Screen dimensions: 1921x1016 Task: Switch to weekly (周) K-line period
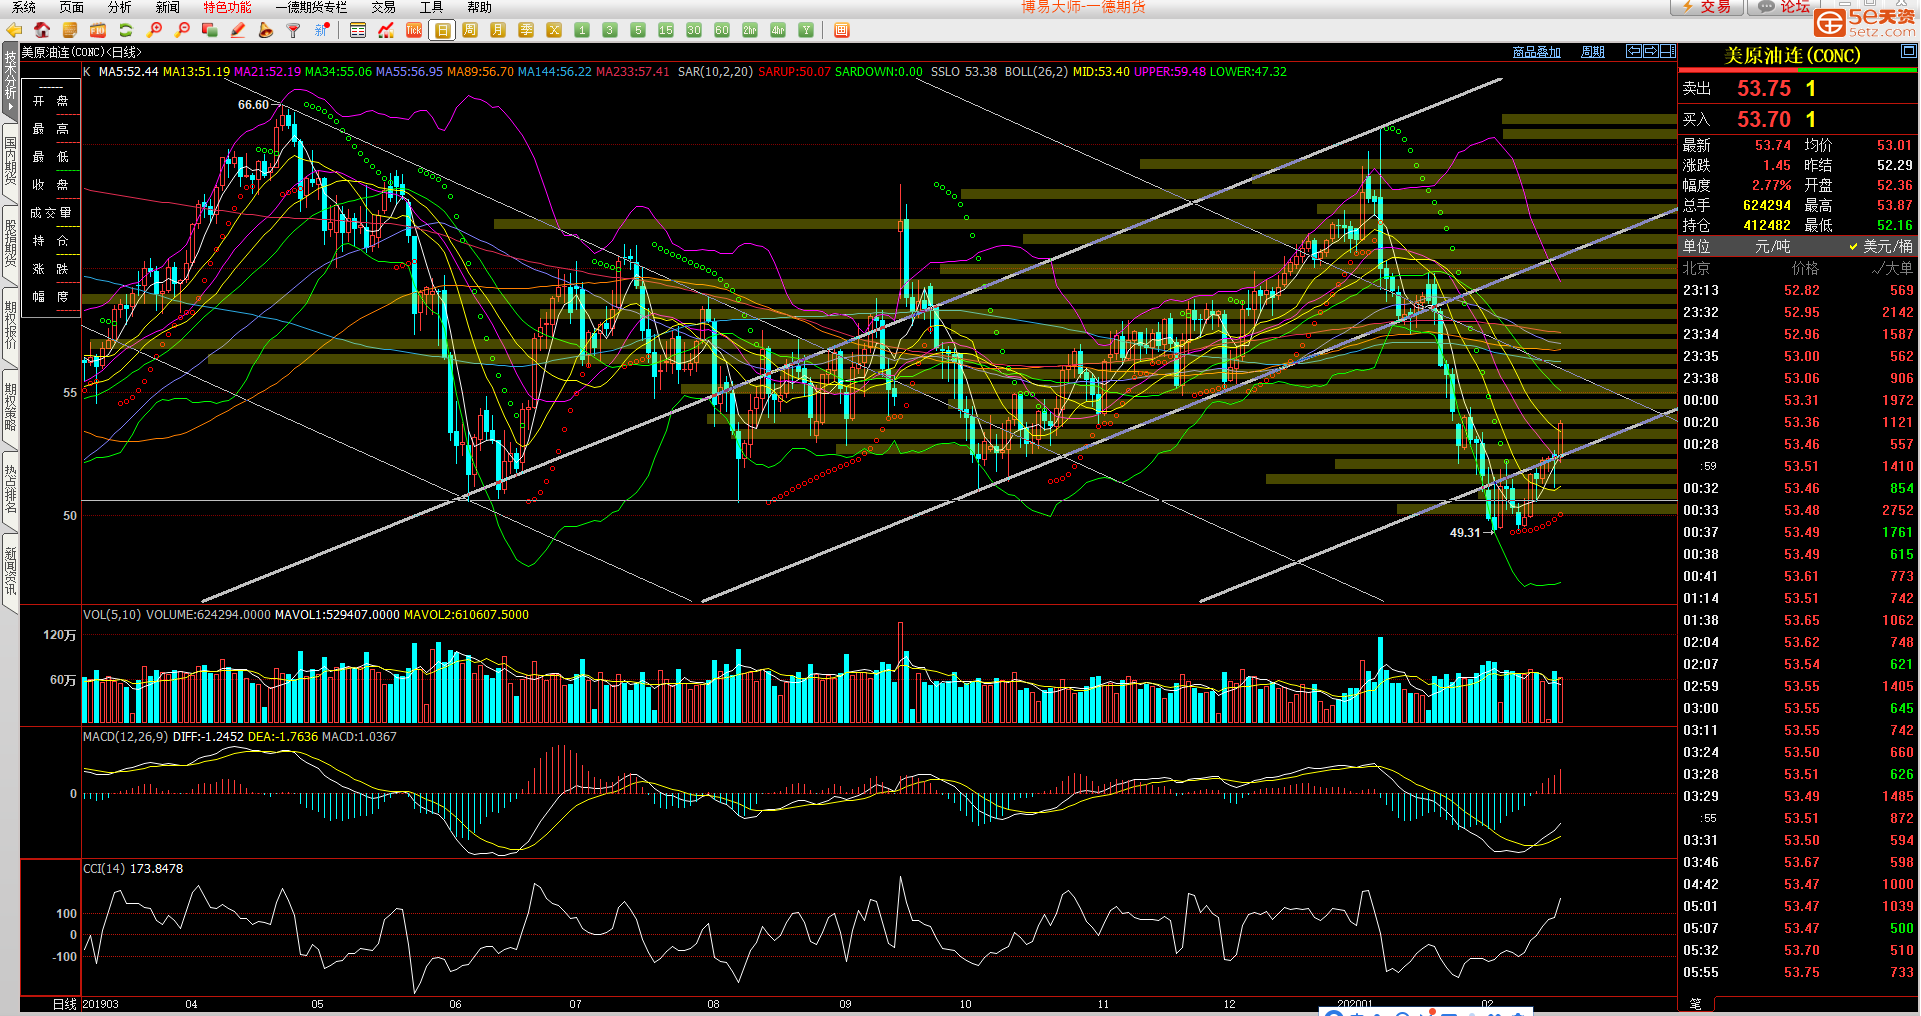pyautogui.click(x=470, y=30)
